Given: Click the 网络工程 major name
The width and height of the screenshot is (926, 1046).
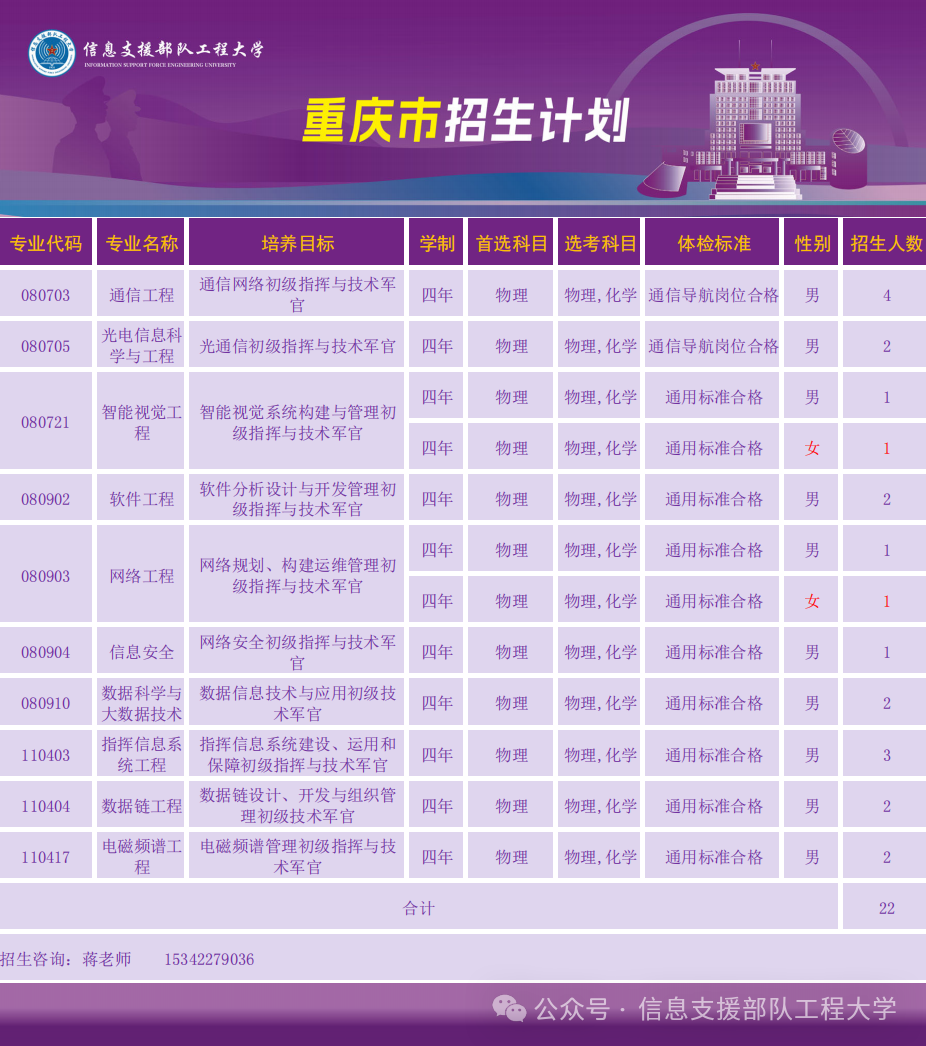Looking at the screenshot, I should point(141,576).
